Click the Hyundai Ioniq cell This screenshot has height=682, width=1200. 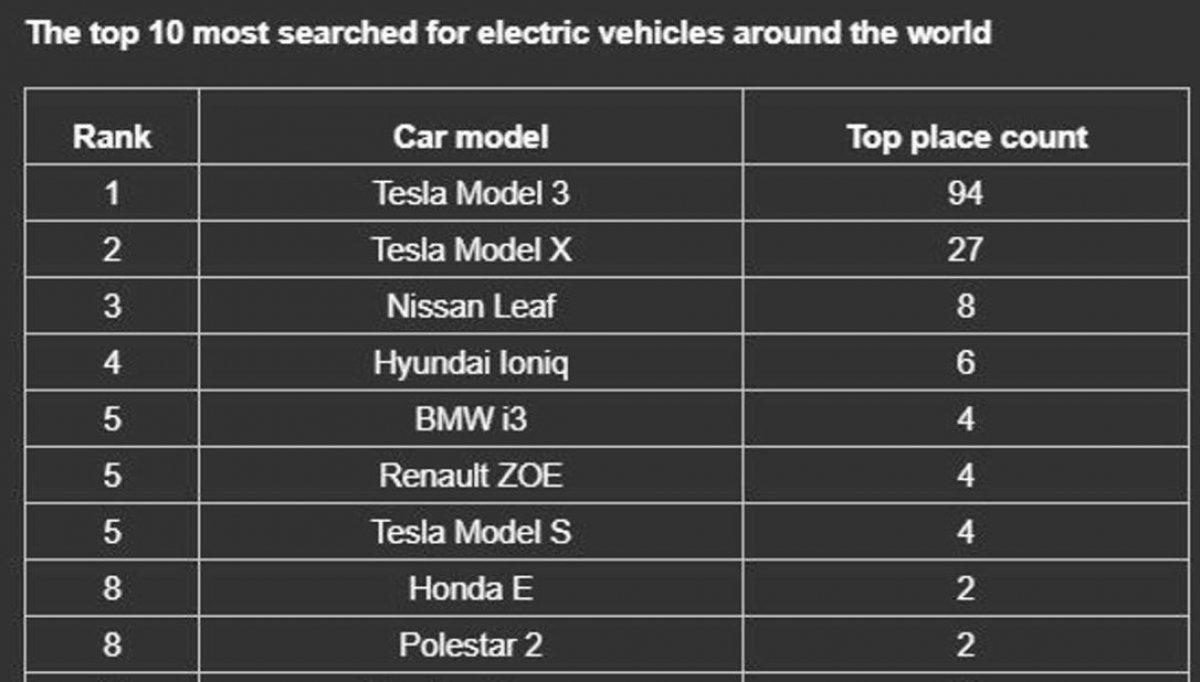pos(470,362)
